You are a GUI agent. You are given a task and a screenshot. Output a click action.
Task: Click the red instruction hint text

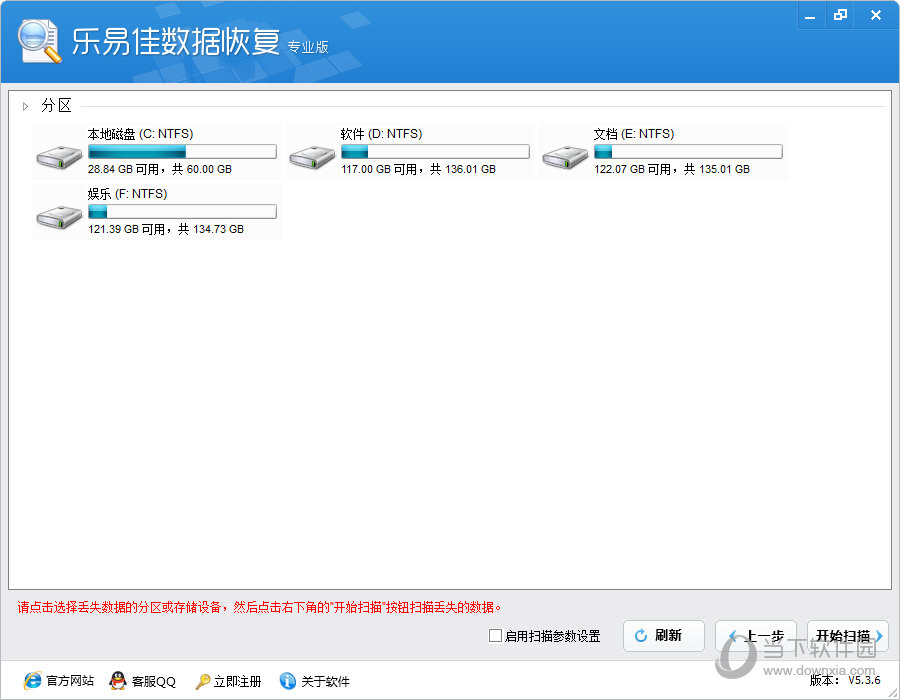(259, 607)
